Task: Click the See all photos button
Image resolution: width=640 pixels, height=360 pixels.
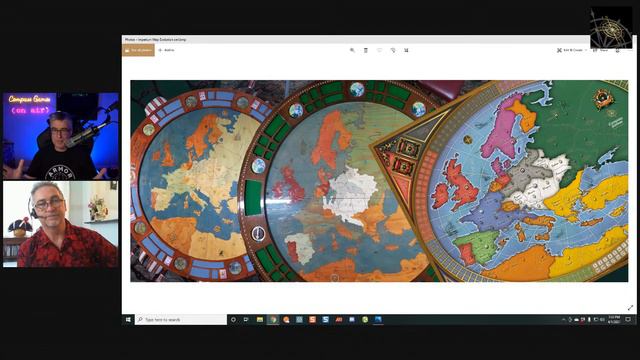Action: 138,50
